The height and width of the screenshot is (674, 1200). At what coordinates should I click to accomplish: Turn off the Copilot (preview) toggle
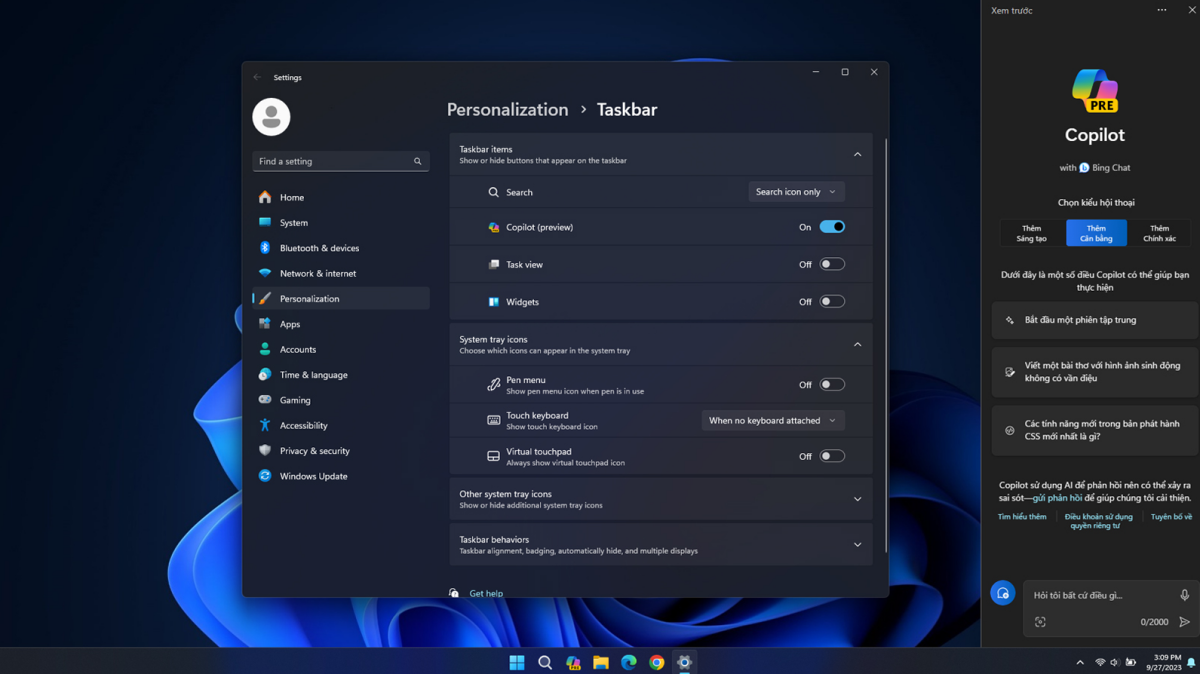click(832, 227)
